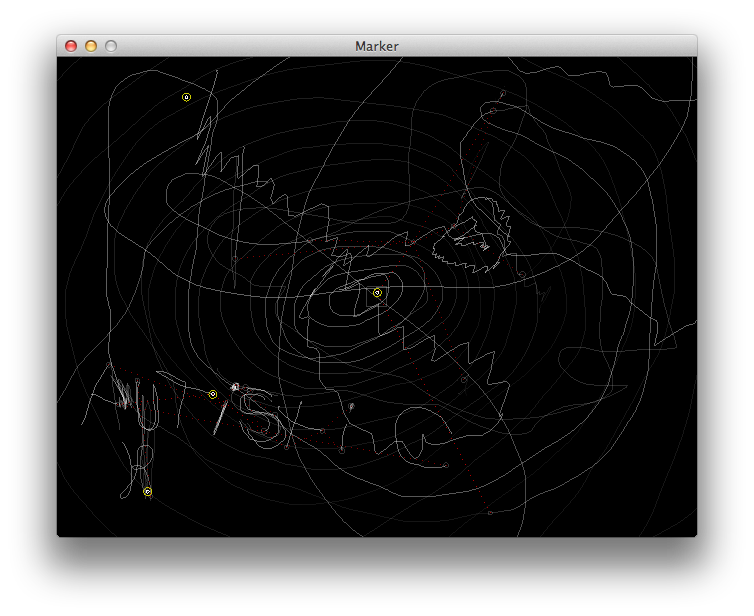Screen dimensions: 754x616
Task: Select the small pin node above the handwritten C
Action: click(352, 407)
